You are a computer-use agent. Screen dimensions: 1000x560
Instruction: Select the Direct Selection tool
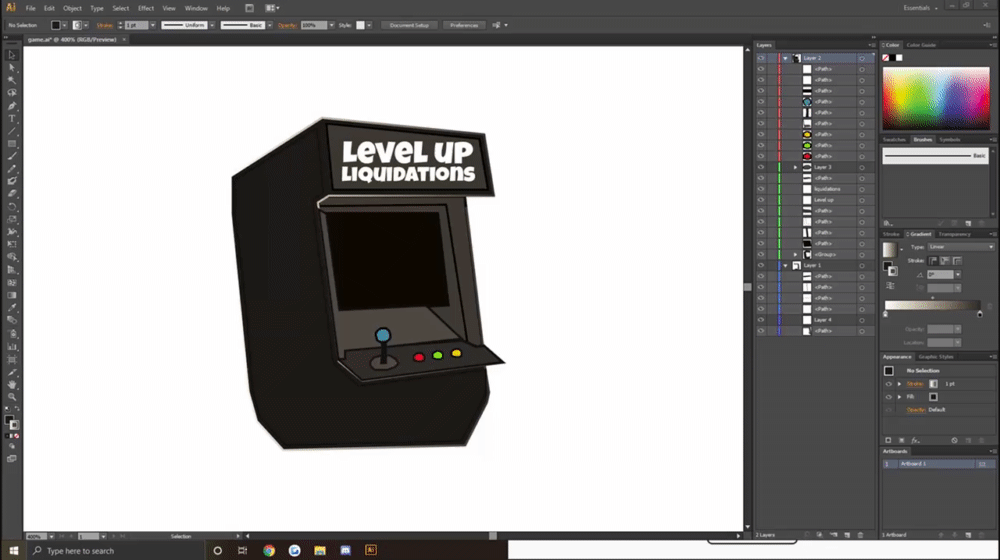point(11,68)
